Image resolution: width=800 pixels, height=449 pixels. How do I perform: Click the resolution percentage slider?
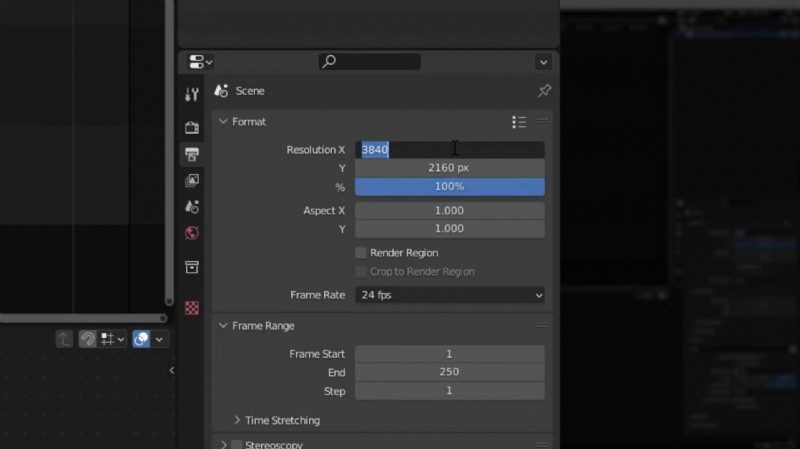[450, 186]
